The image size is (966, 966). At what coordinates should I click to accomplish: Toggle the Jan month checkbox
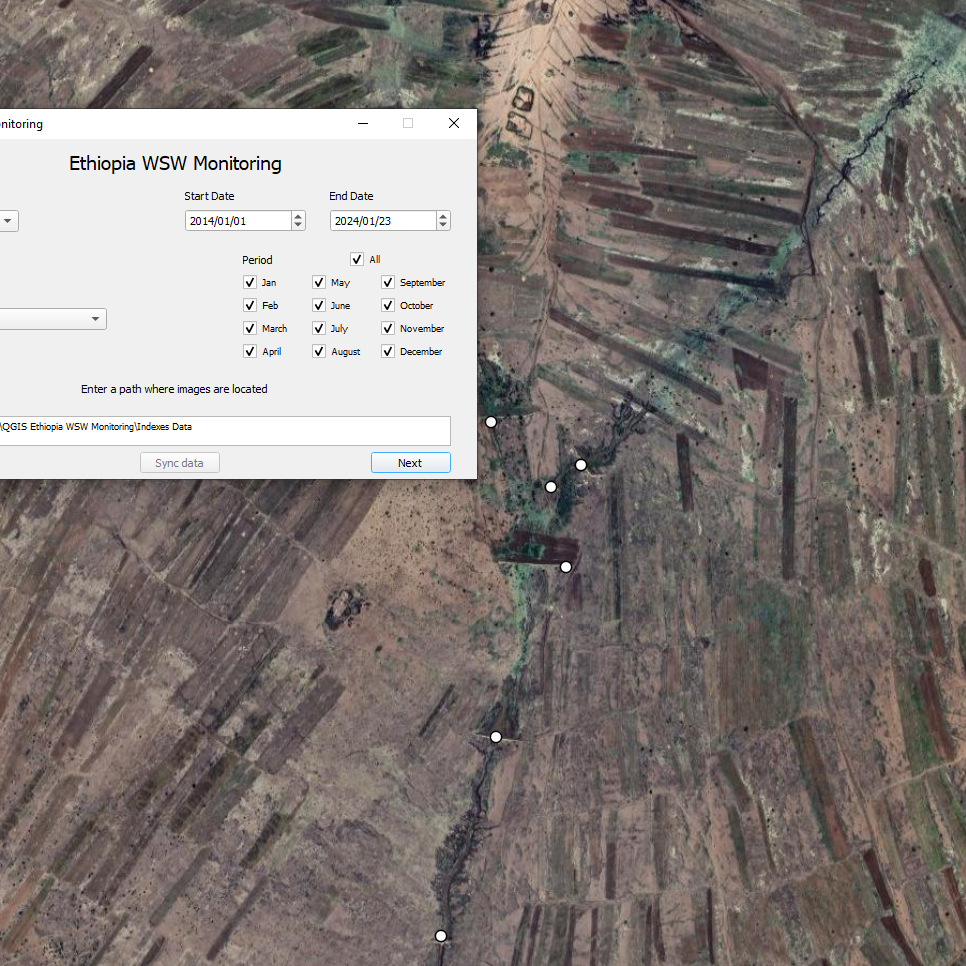tap(250, 283)
